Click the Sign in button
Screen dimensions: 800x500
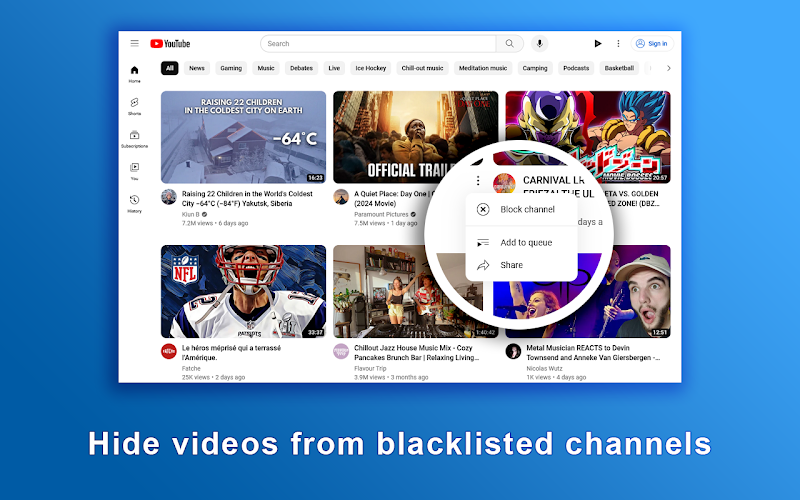[x=652, y=44]
